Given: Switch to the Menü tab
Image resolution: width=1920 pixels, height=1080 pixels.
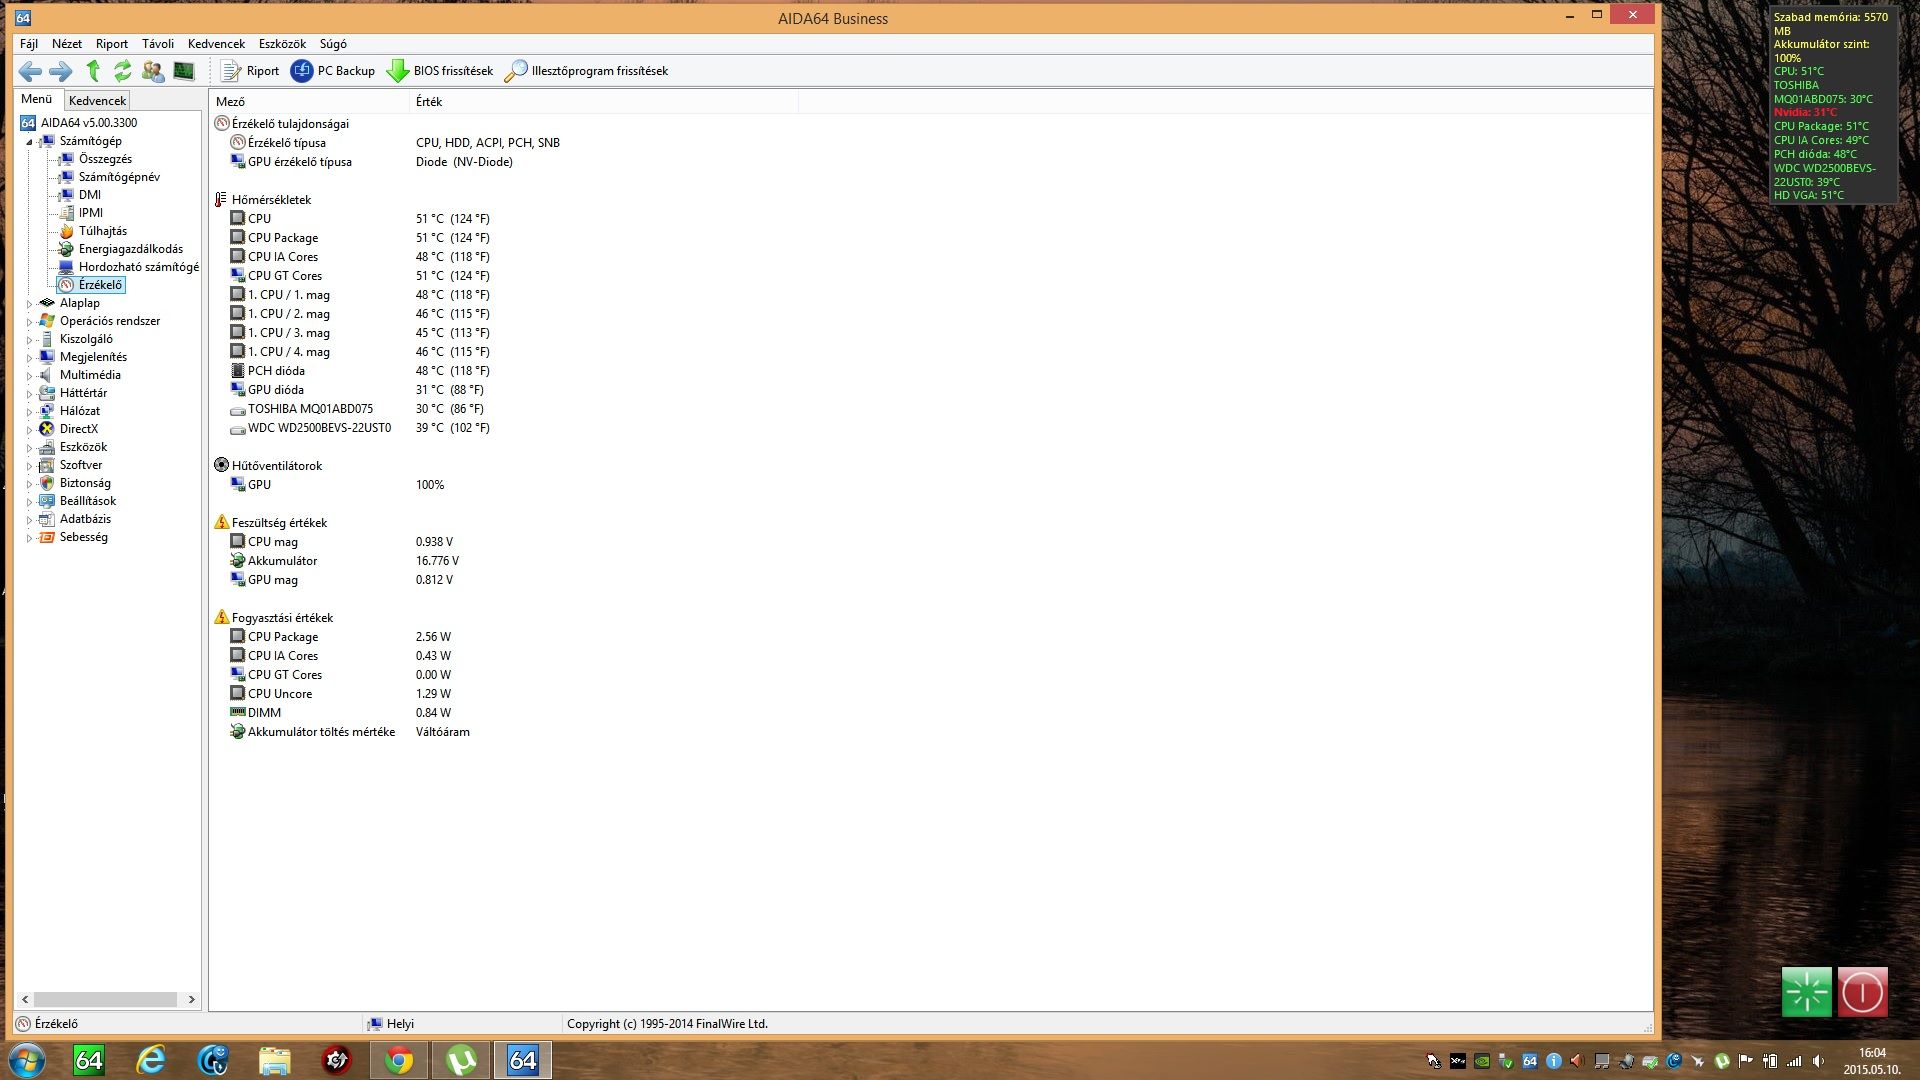Looking at the screenshot, I should tap(37, 99).
